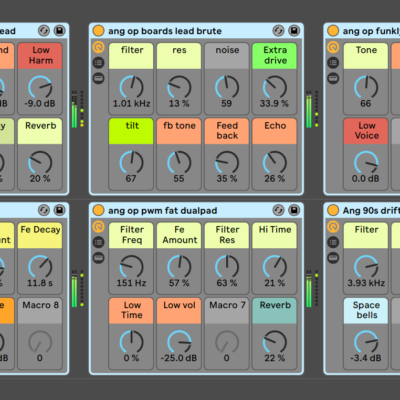Click the tilt macro knob
This screenshot has height=400, width=400.
click(131, 163)
